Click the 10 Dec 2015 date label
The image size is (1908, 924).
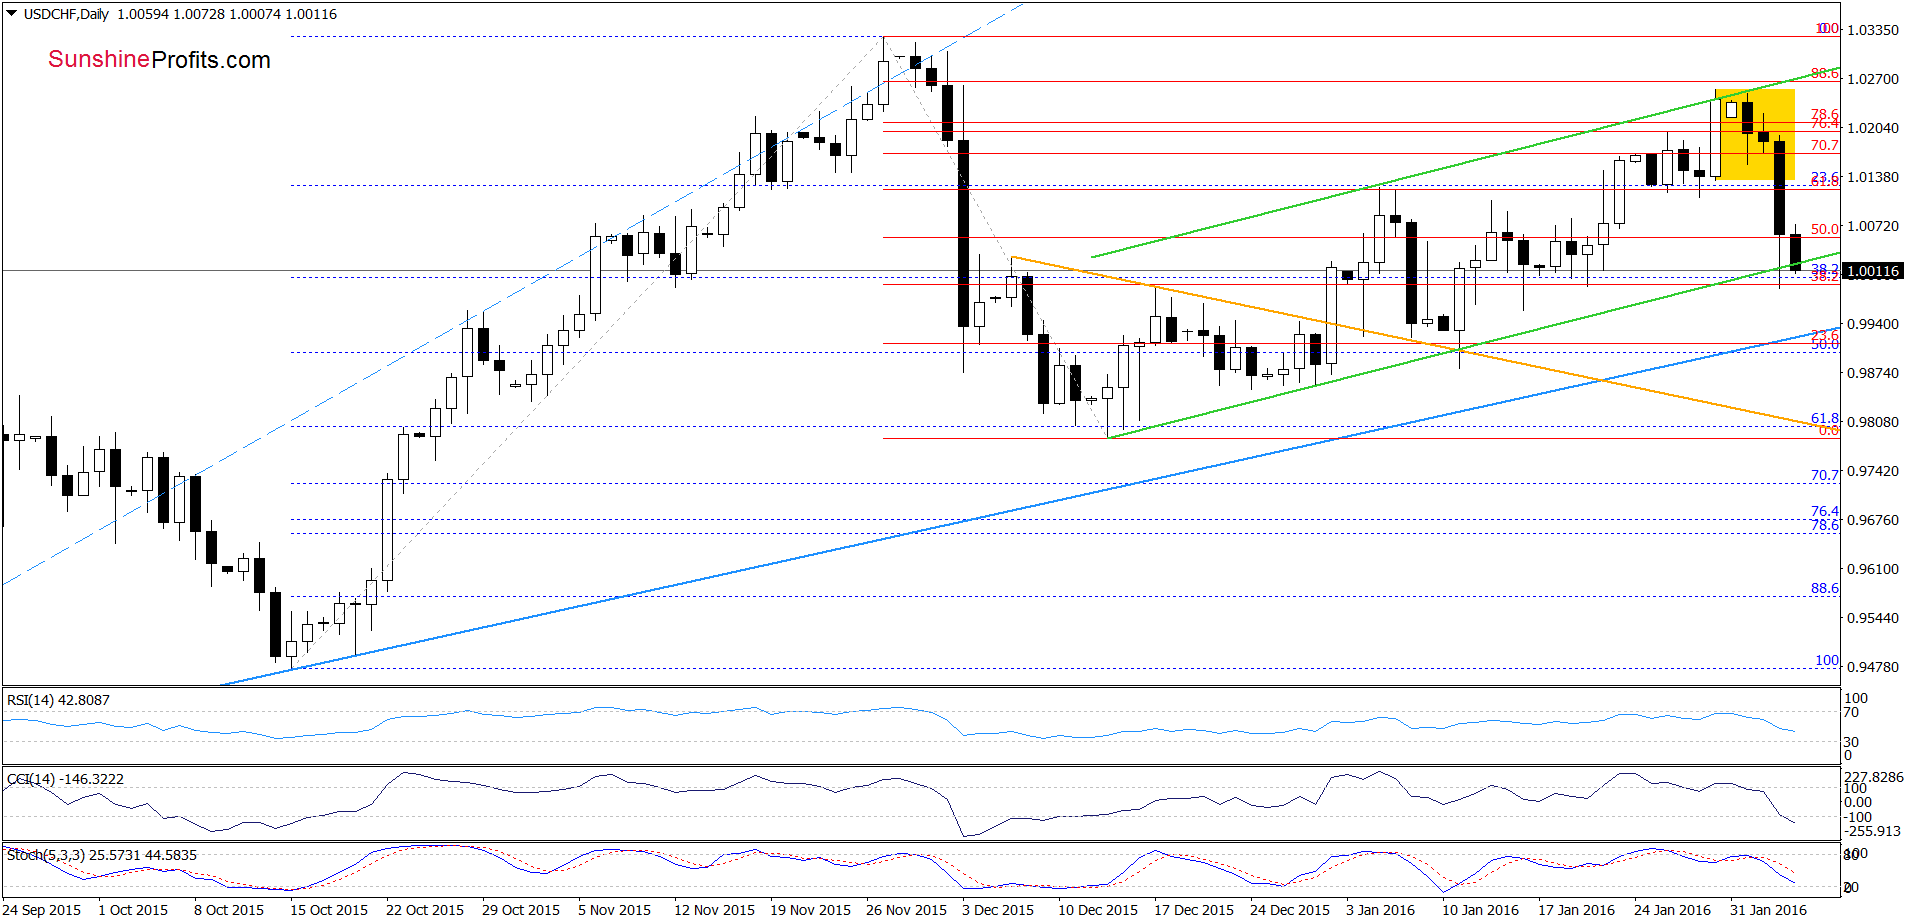pos(1098,910)
